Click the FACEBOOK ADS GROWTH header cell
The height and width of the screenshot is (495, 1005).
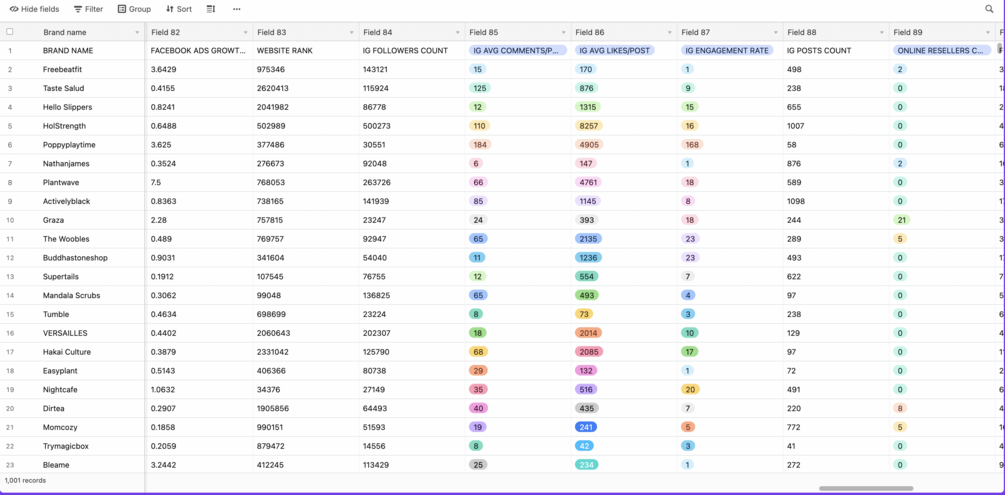click(199, 50)
